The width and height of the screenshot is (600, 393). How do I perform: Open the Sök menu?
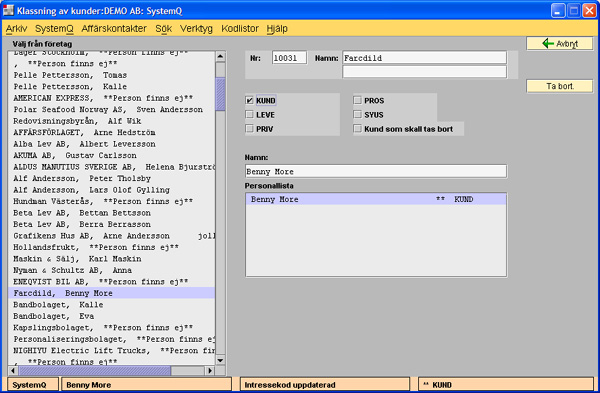pyautogui.click(x=163, y=29)
